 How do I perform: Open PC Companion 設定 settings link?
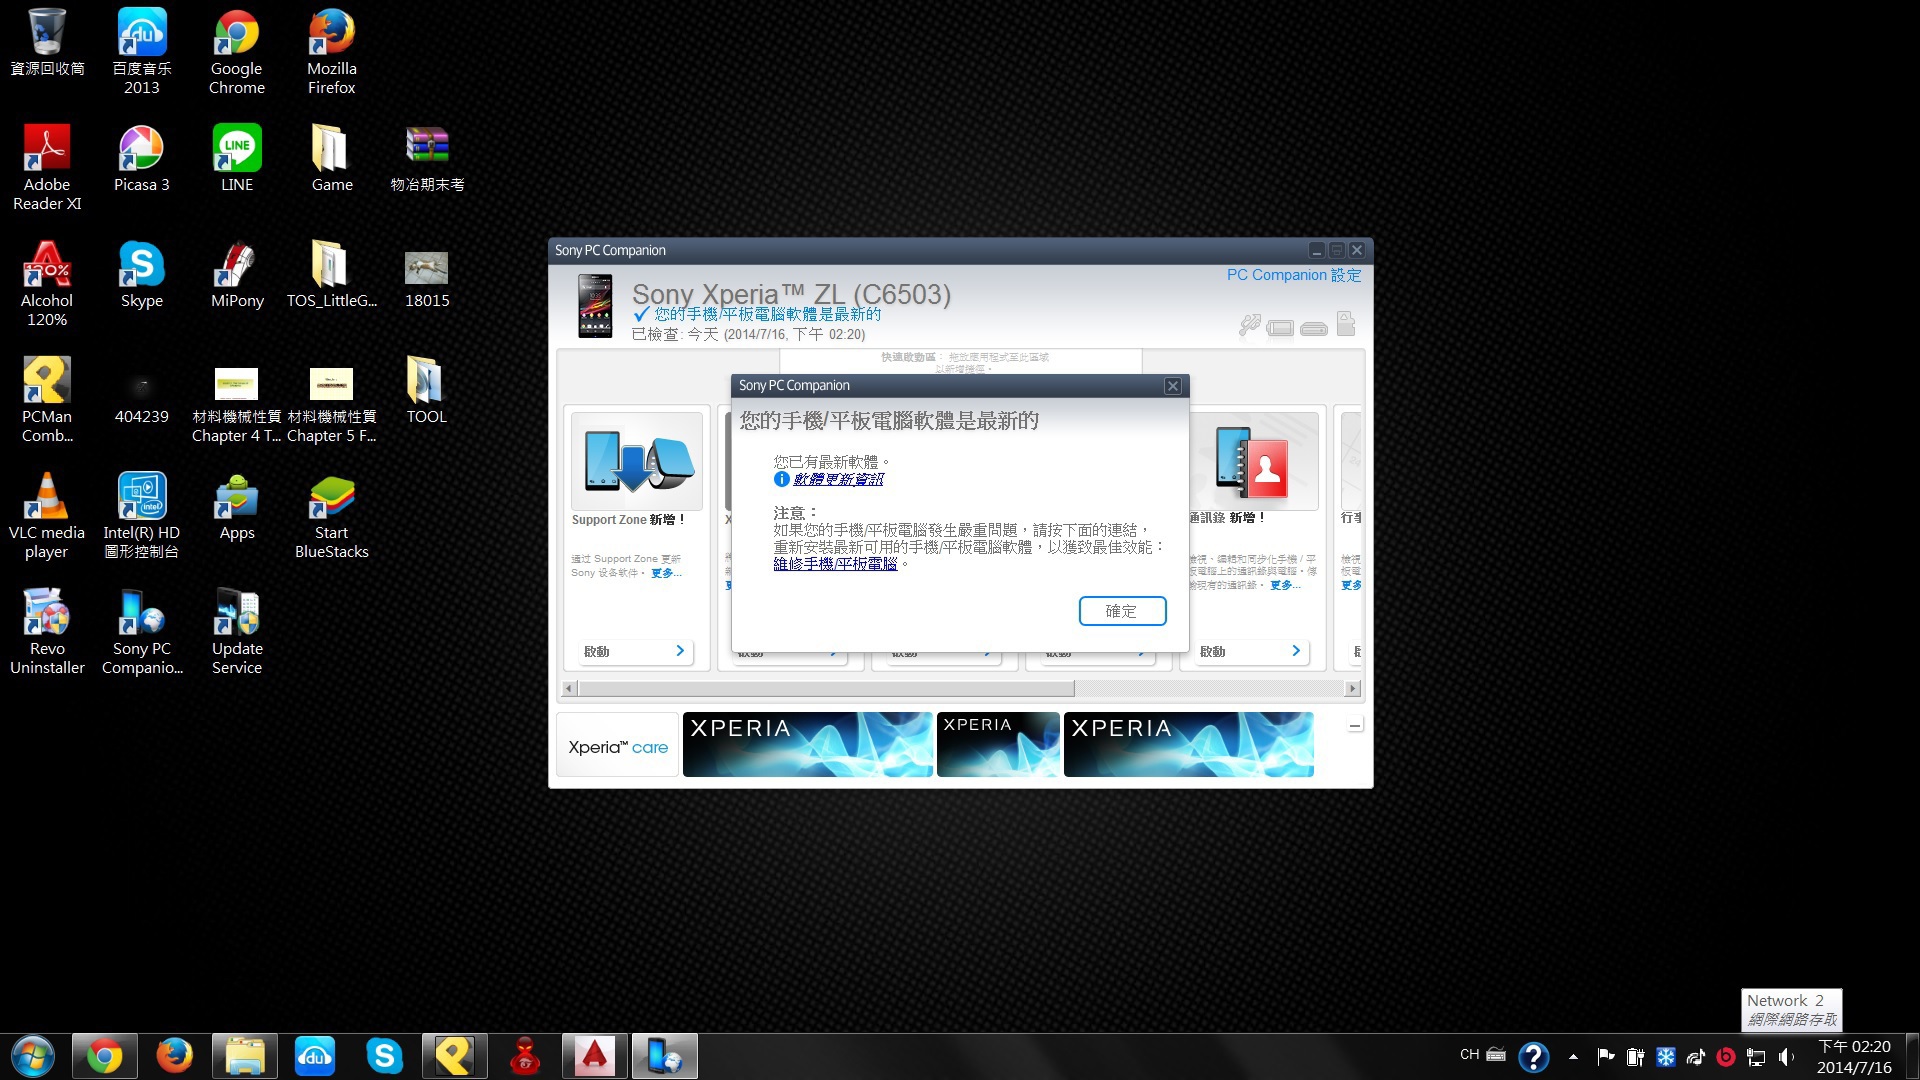tap(1293, 275)
